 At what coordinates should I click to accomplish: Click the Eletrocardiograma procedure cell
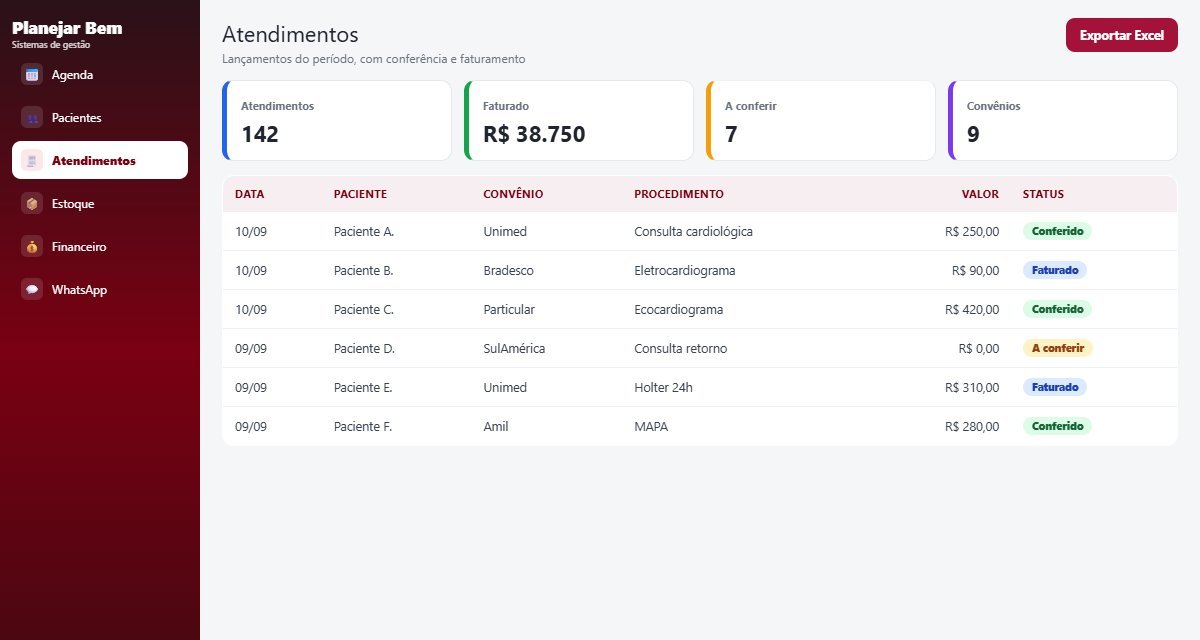(685, 270)
